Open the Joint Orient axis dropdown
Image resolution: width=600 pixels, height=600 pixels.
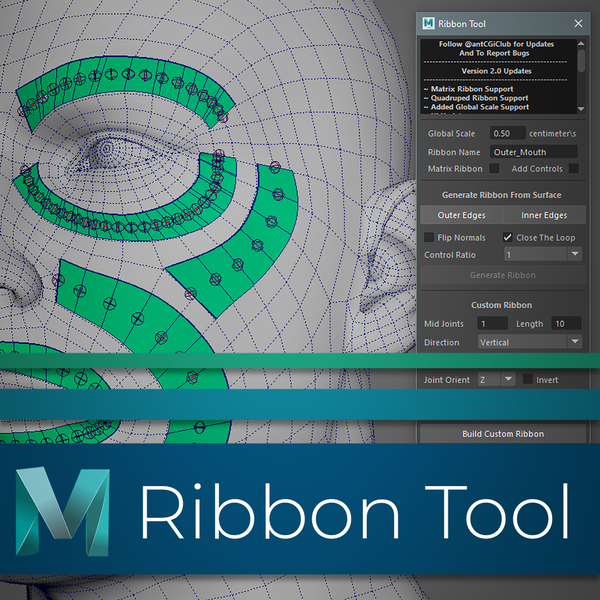tap(496, 380)
